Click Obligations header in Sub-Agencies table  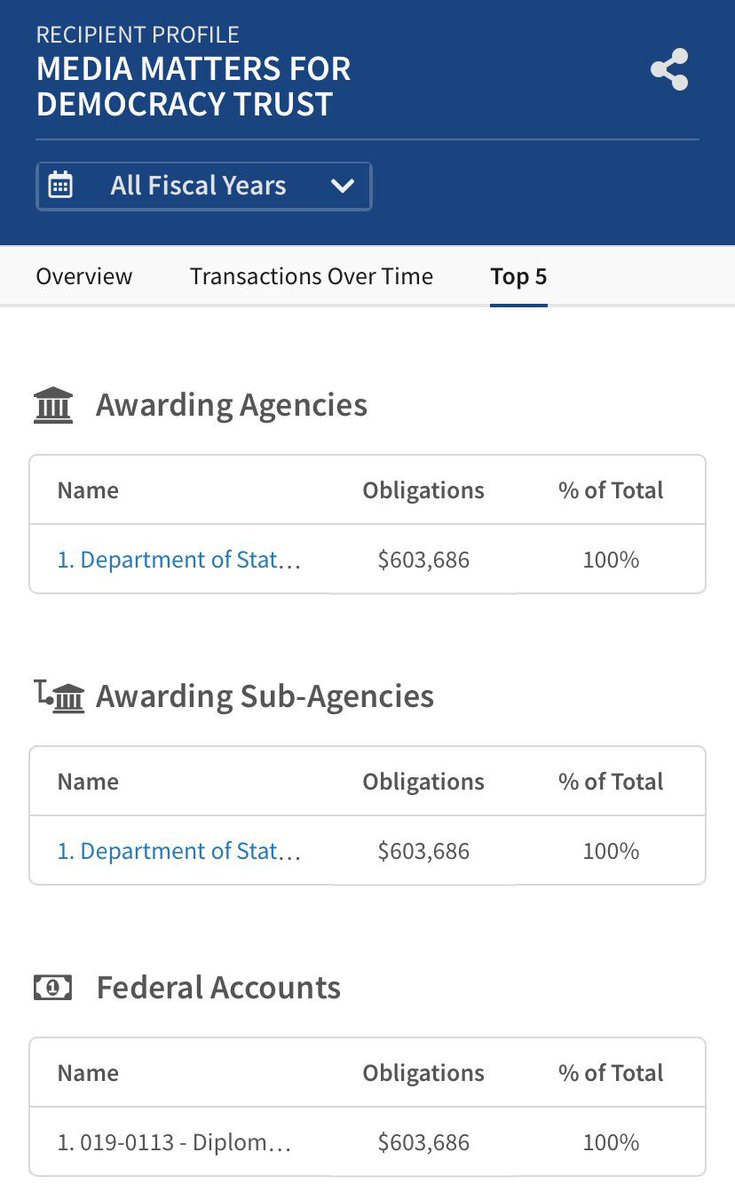423,781
